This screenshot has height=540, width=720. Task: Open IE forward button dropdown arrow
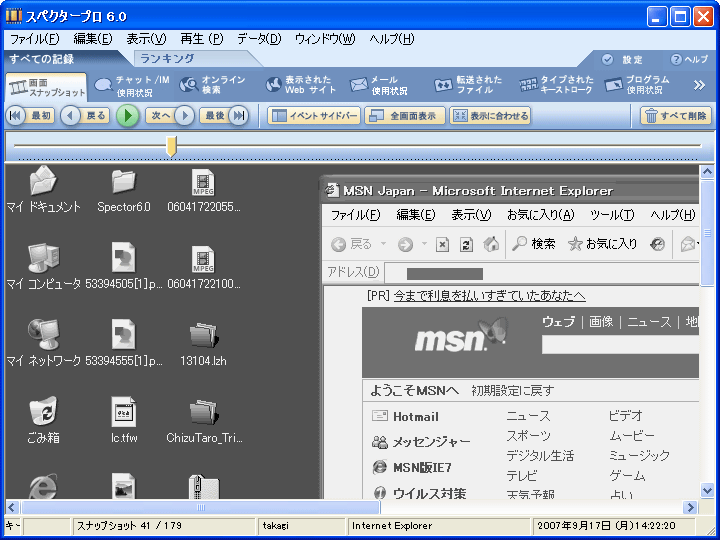425,244
